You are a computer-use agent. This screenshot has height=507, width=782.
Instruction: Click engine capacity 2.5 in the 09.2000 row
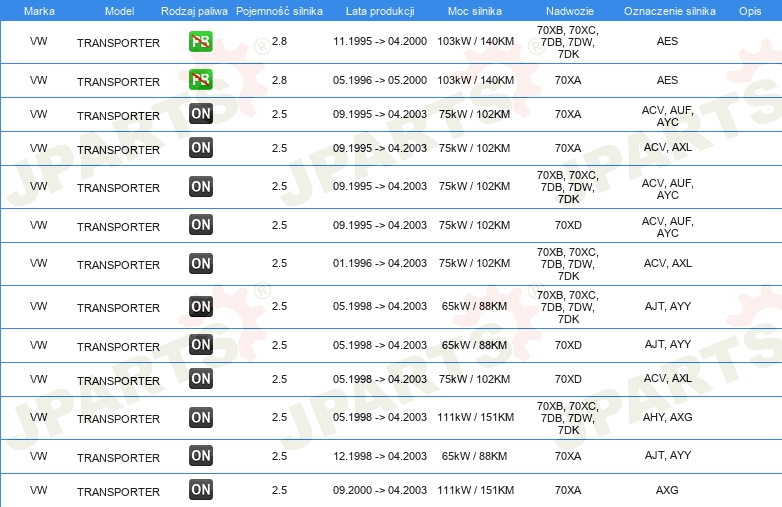point(279,490)
